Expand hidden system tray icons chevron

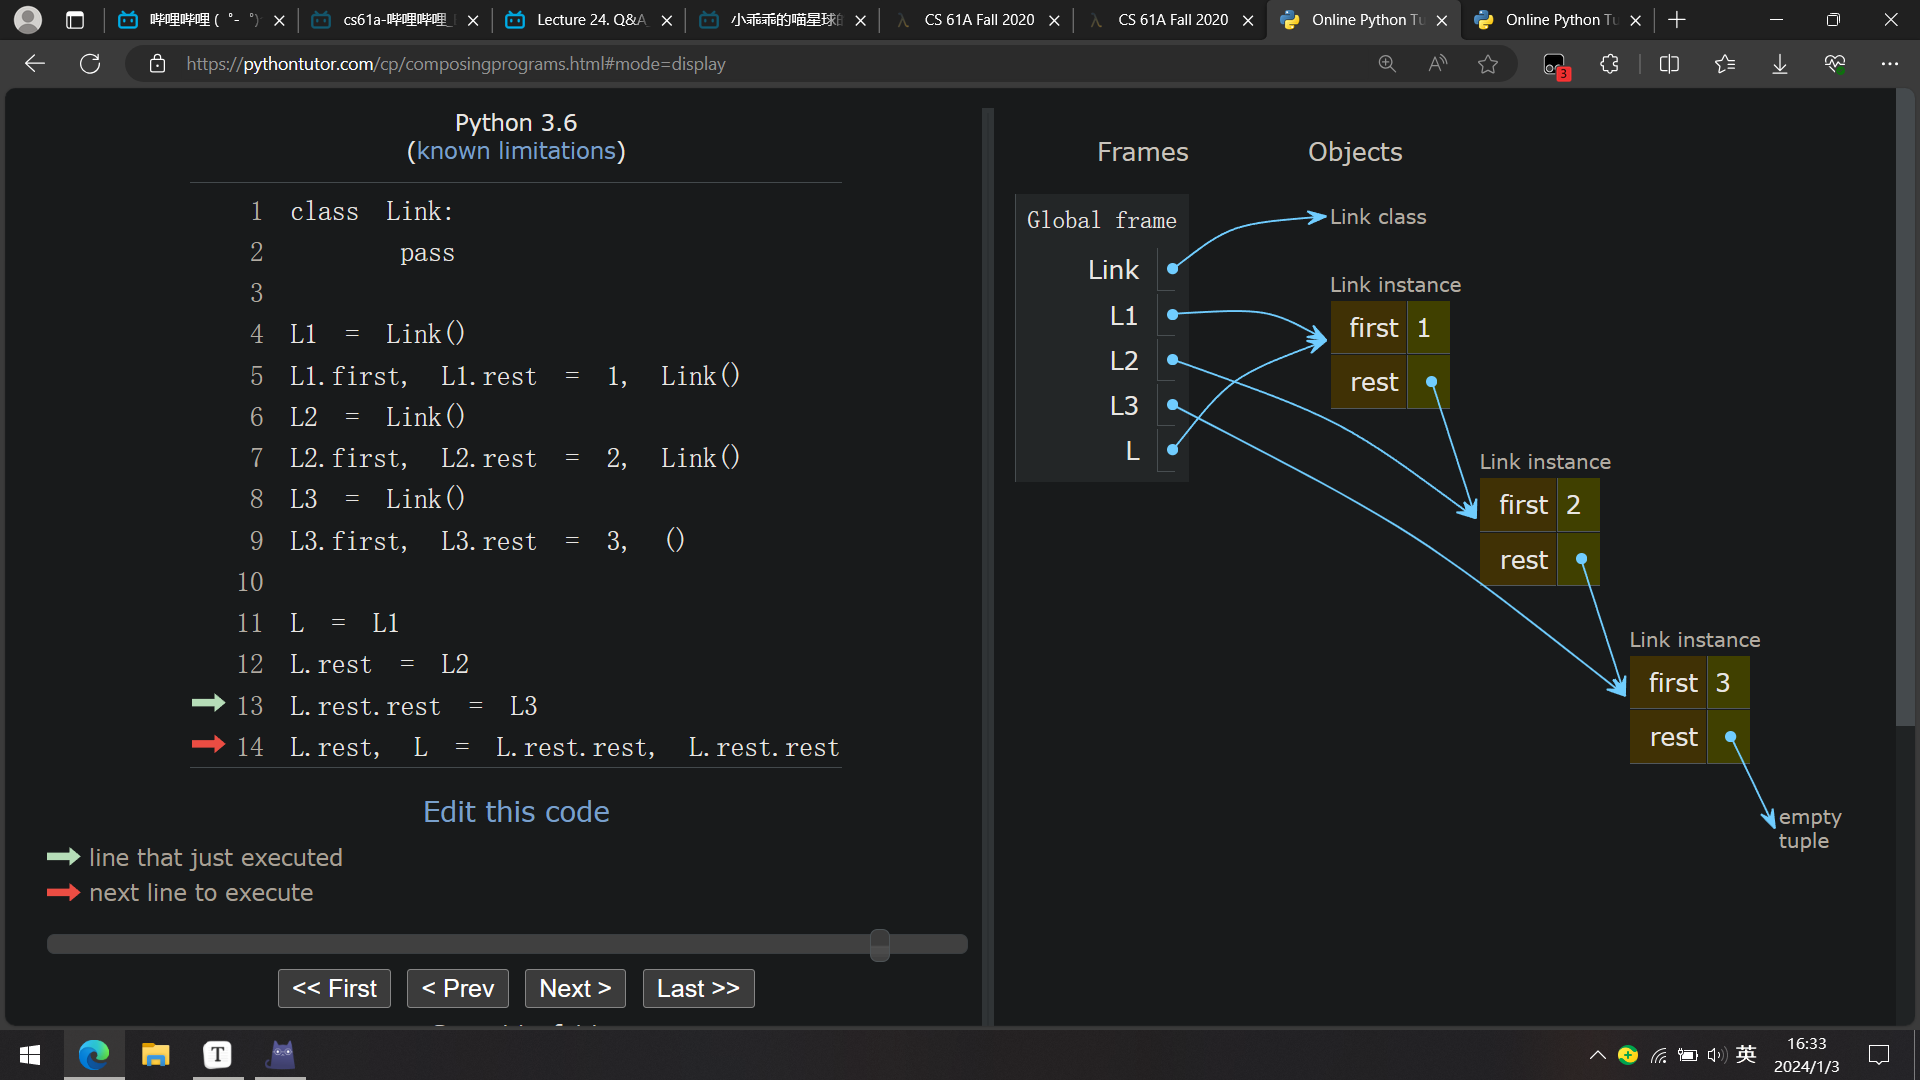[x=1597, y=1055]
